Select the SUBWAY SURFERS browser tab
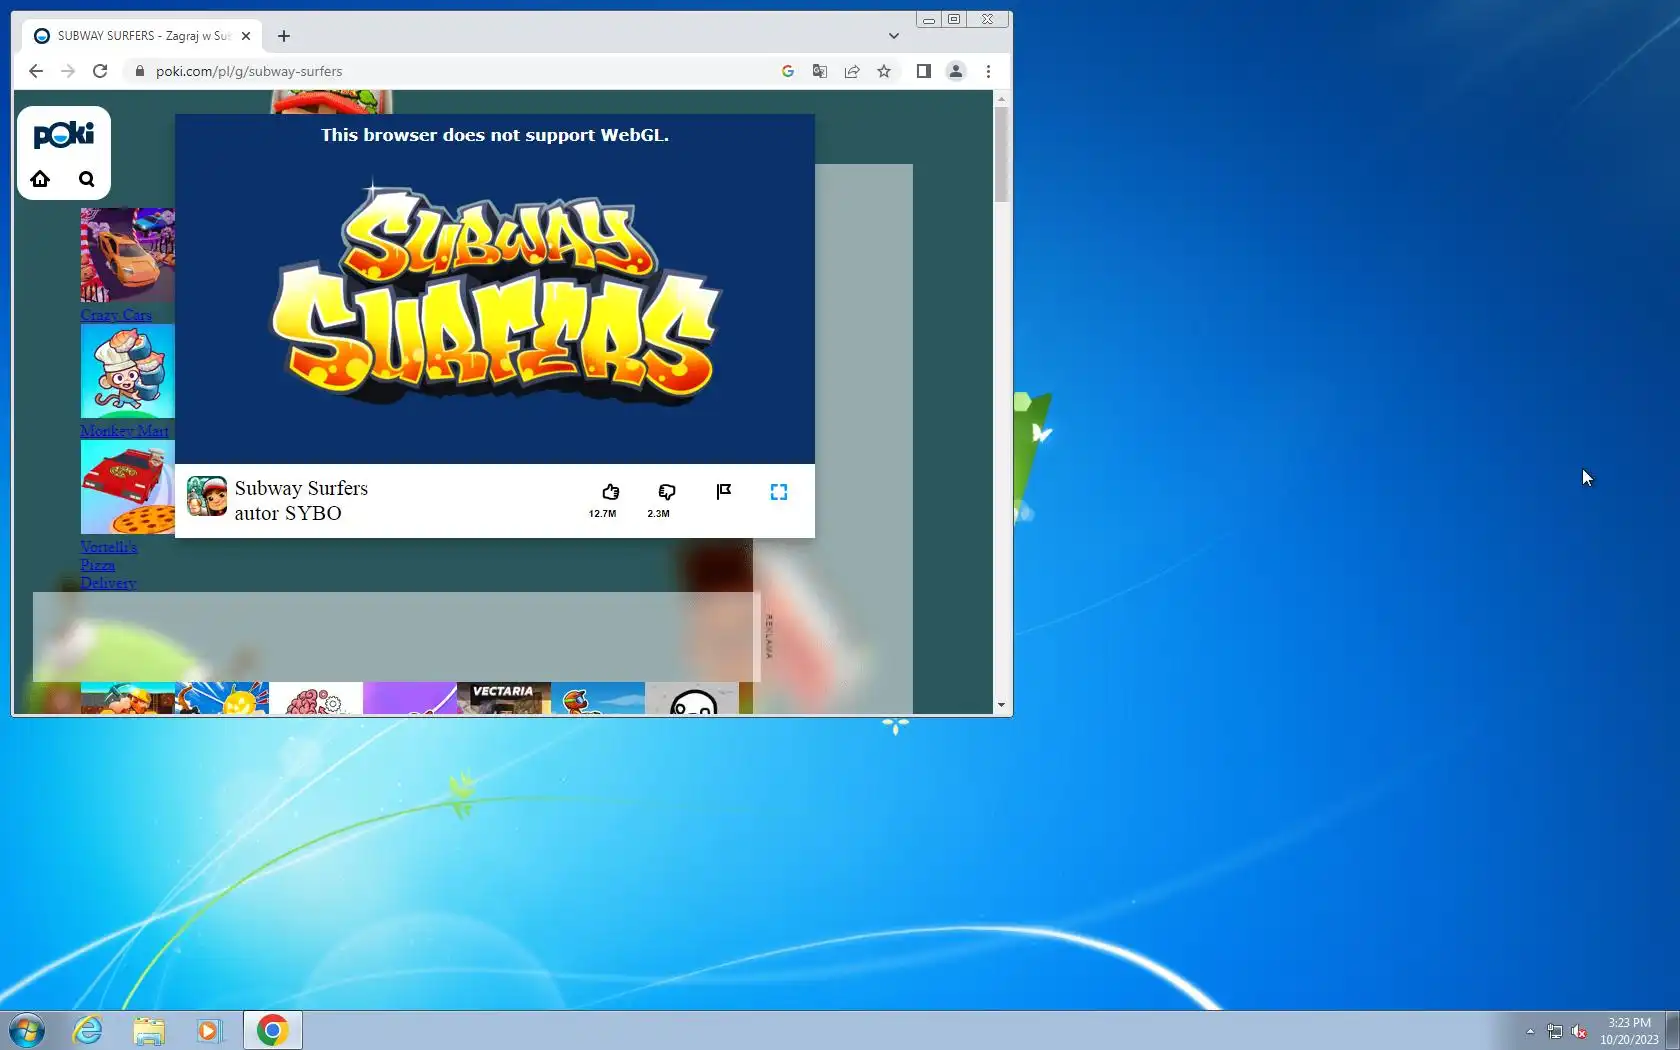The height and width of the screenshot is (1050, 1680). coord(142,36)
